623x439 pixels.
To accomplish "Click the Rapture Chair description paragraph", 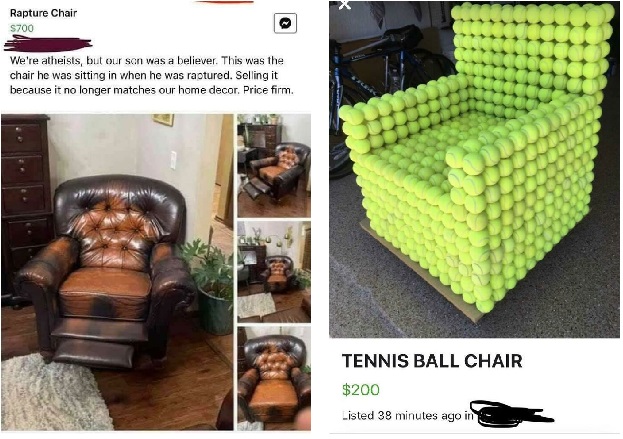I will 152,75.
